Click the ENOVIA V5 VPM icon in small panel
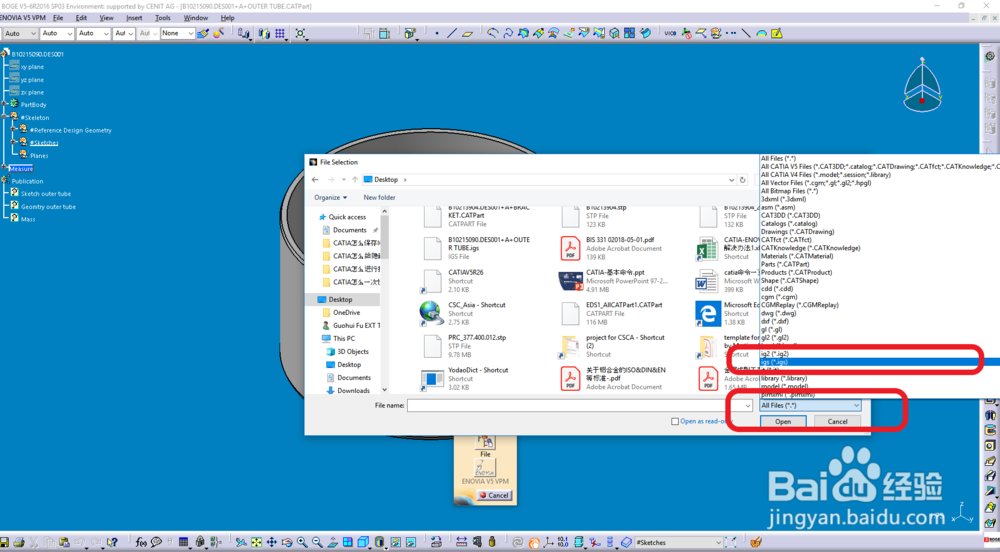The width and height of the screenshot is (1000, 552). pyautogui.click(x=485, y=468)
